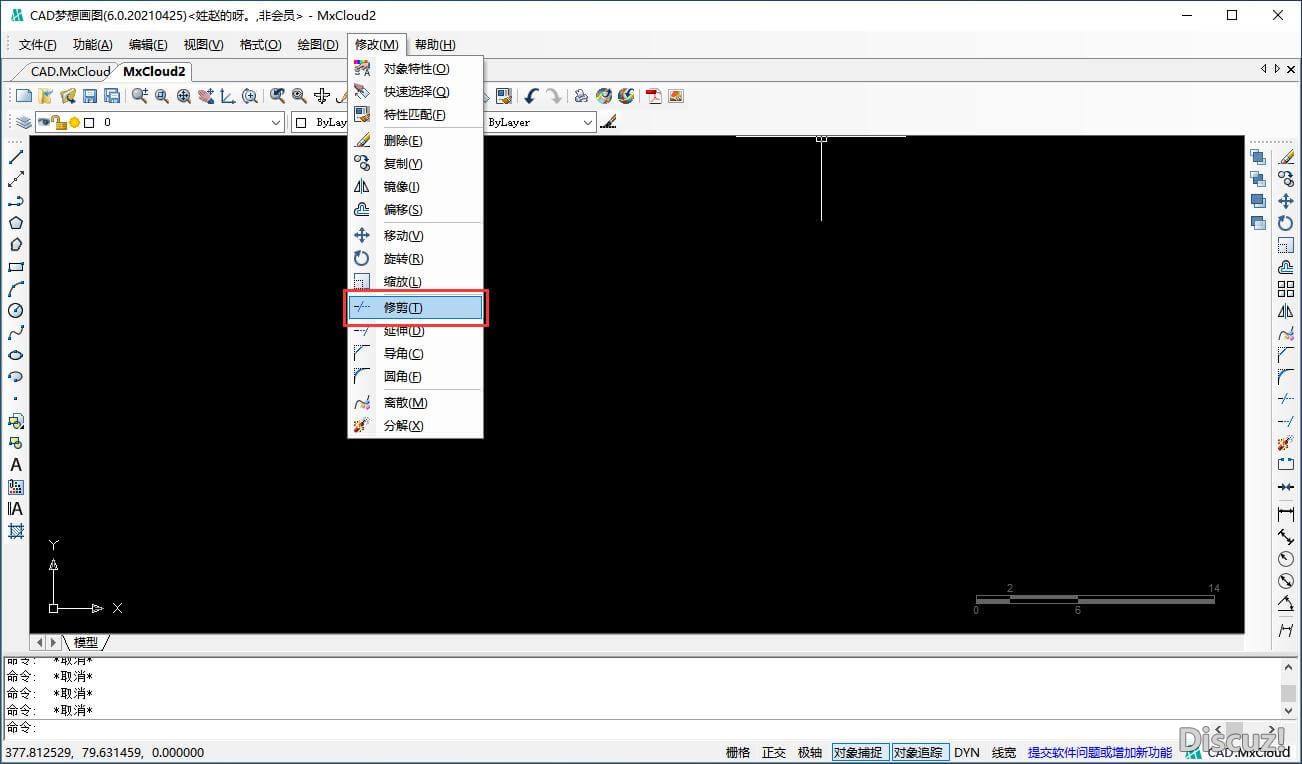This screenshot has height=764, width=1302.
Task: Click Bring to Front draw order icon
Action: click(1258, 157)
